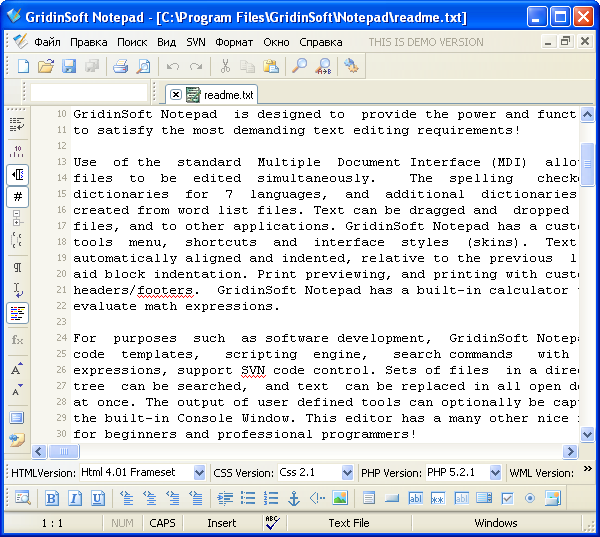Open Find and Replace A→B icon

coord(323,66)
